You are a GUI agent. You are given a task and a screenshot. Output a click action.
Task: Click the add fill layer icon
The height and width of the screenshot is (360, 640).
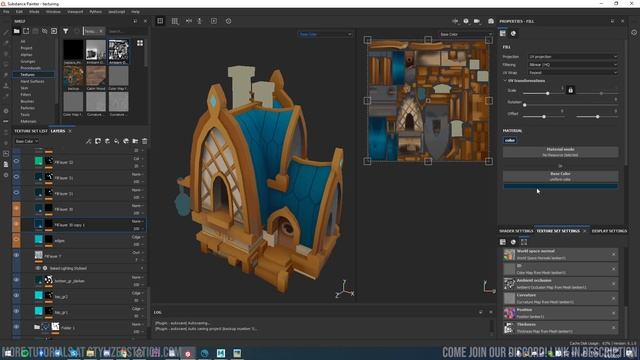(x=117, y=141)
